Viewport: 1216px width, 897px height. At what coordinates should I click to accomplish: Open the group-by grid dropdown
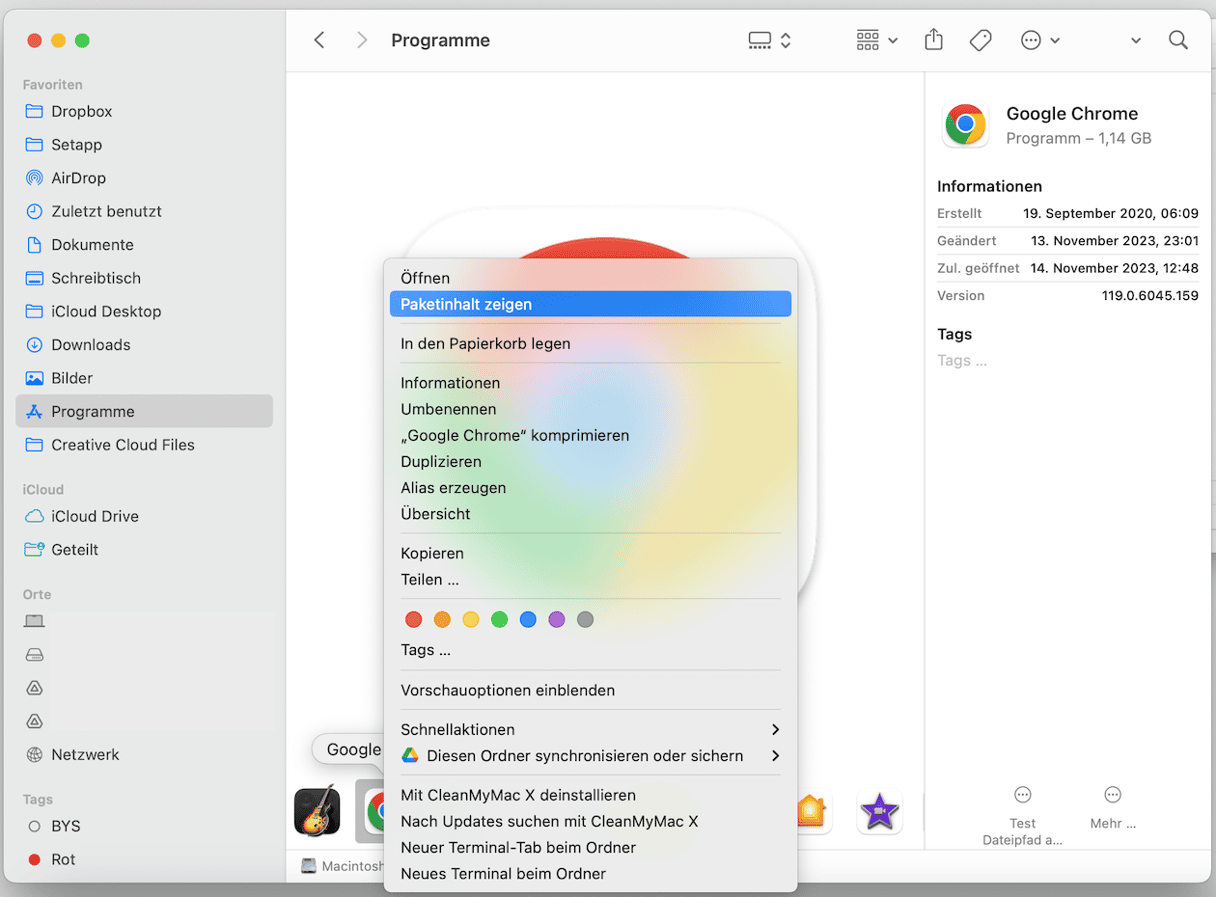(x=877, y=40)
